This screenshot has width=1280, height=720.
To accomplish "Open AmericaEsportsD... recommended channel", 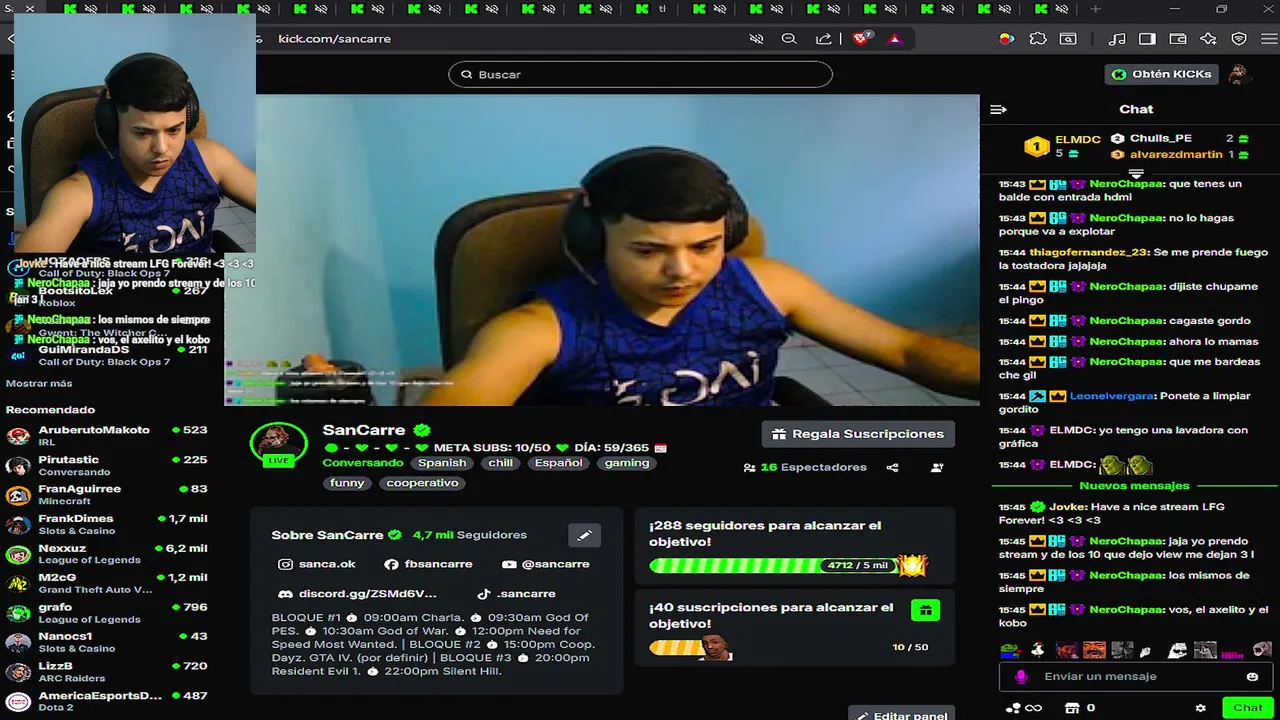I will [x=106, y=701].
